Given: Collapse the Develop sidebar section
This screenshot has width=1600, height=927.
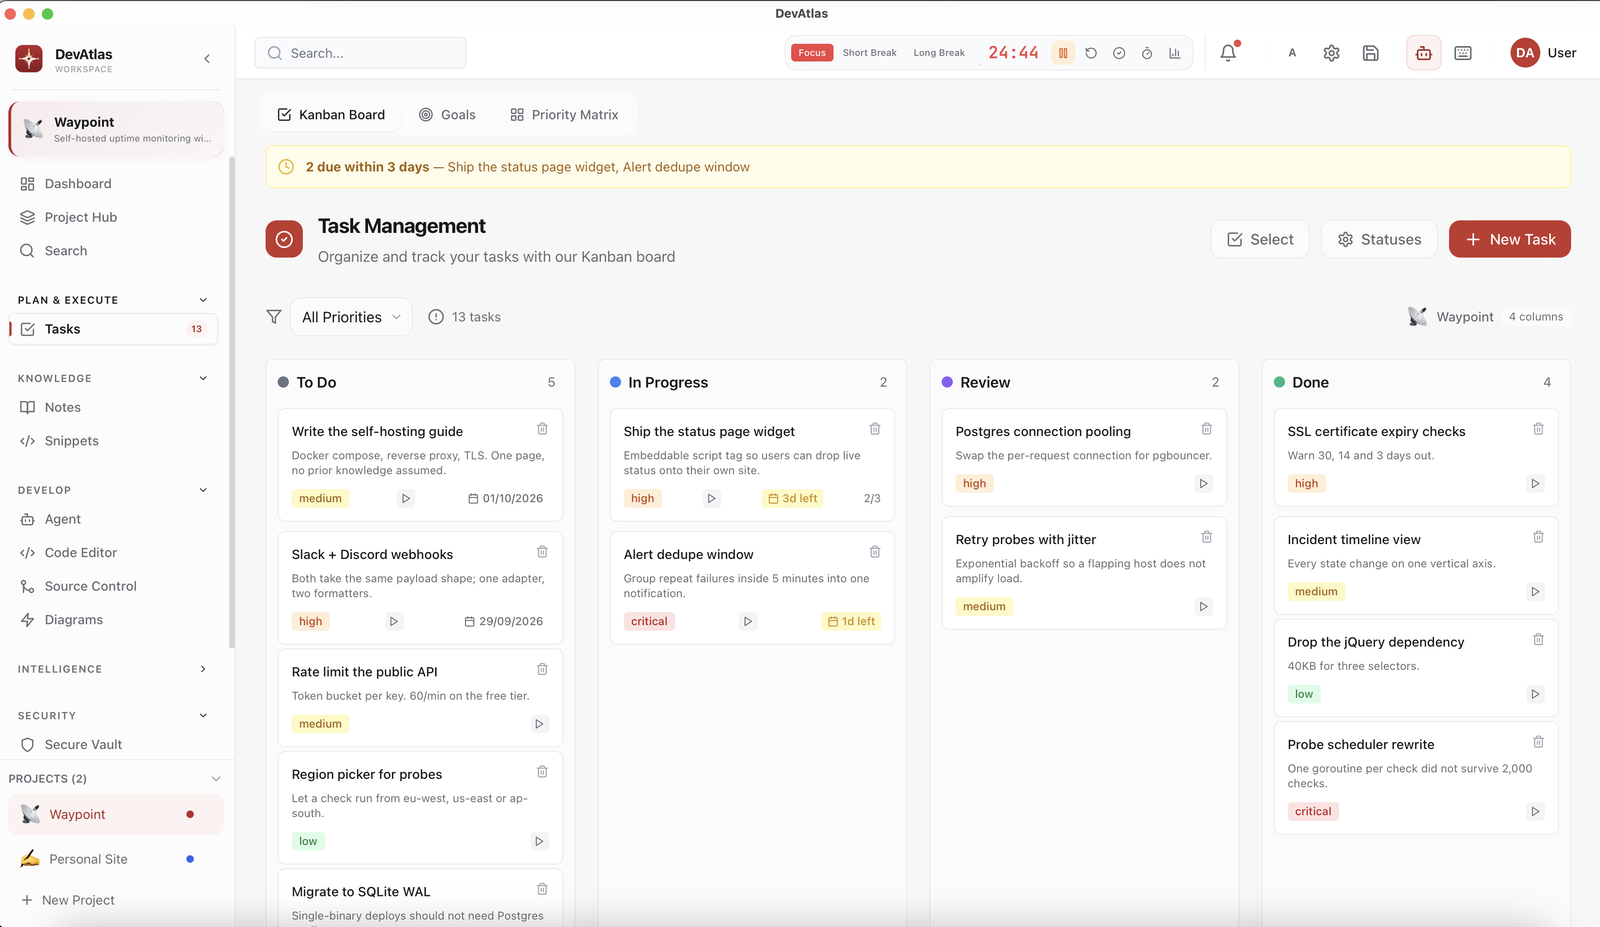Looking at the screenshot, I should (x=203, y=490).
